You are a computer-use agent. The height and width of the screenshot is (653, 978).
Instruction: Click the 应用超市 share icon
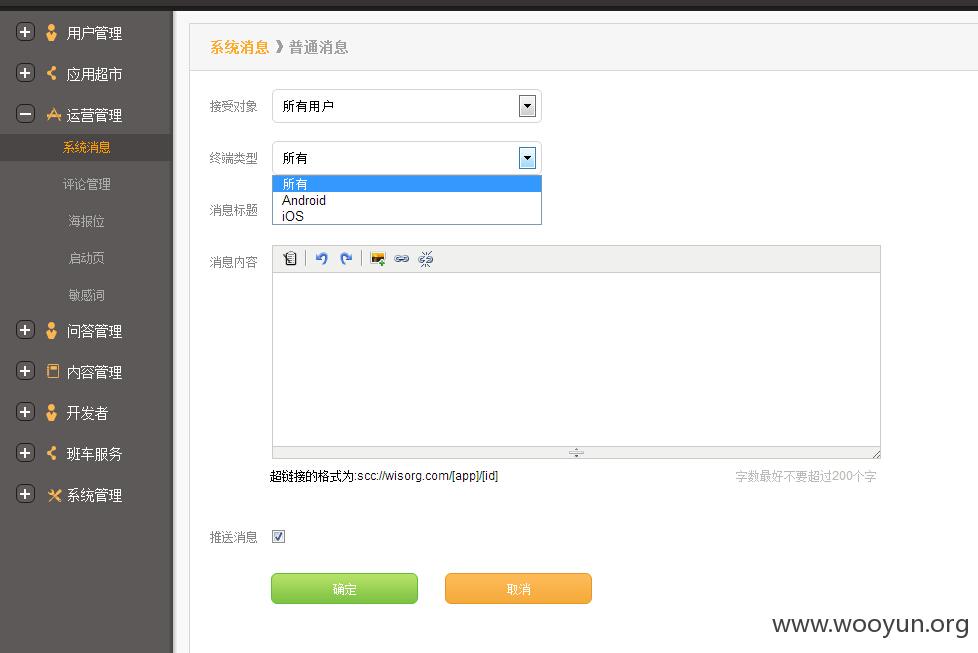coord(52,73)
